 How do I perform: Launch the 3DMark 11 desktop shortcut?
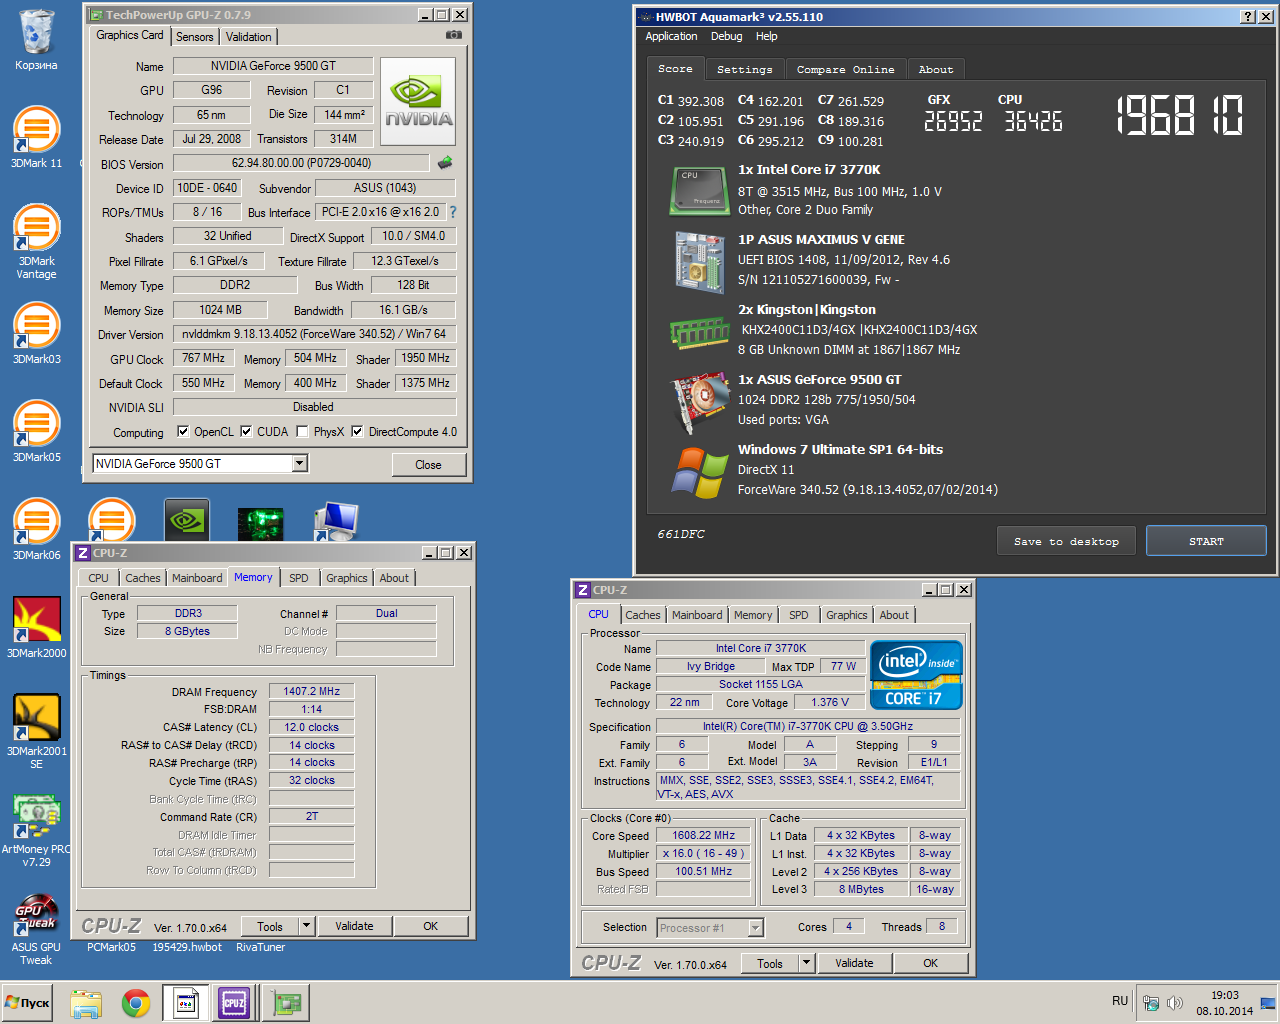click(x=36, y=137)
